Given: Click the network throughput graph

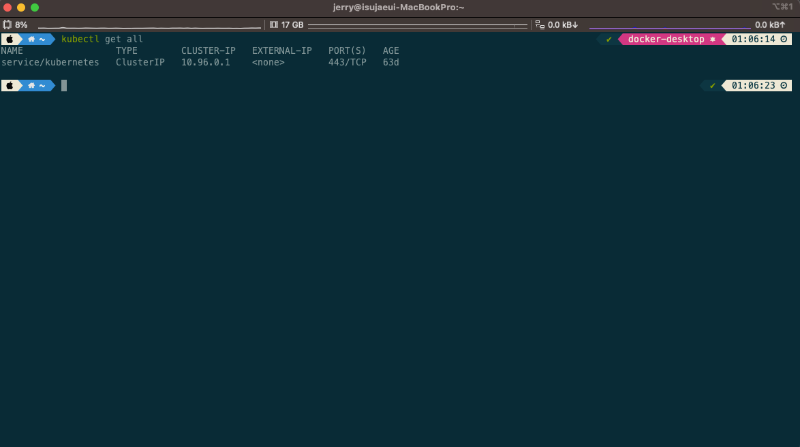Looking at the screenshot, I should [670, 27].
